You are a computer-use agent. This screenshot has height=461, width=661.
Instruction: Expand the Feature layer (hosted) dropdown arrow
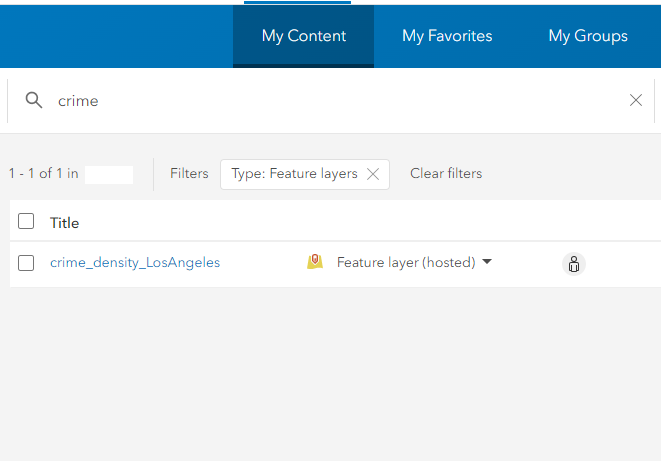point(487,262)
